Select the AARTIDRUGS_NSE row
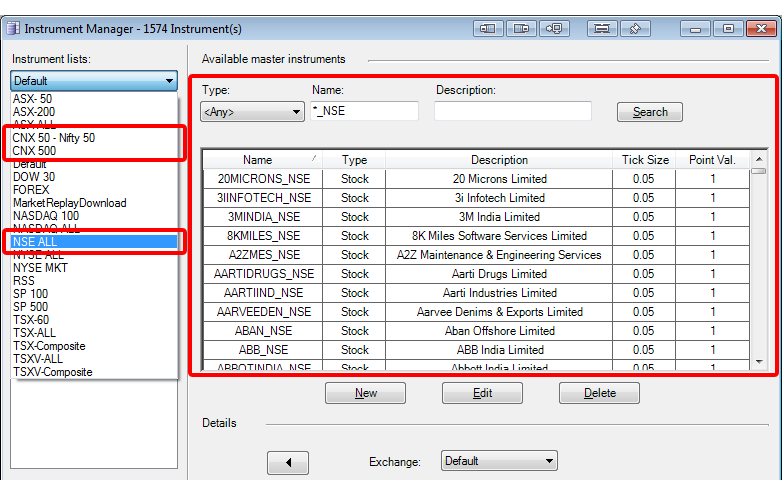The width and height of the screenshot is (782, 480). coord(476,273)
